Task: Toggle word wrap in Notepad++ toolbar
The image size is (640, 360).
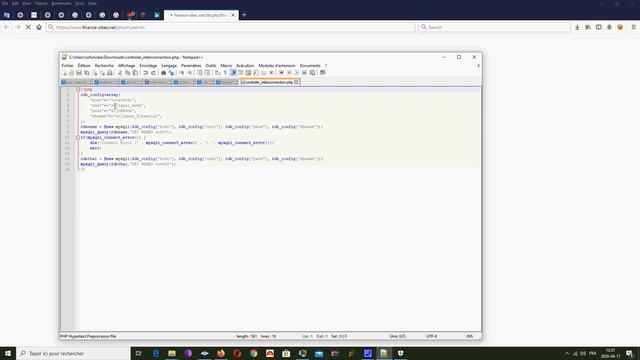Action: click(218, 73)
